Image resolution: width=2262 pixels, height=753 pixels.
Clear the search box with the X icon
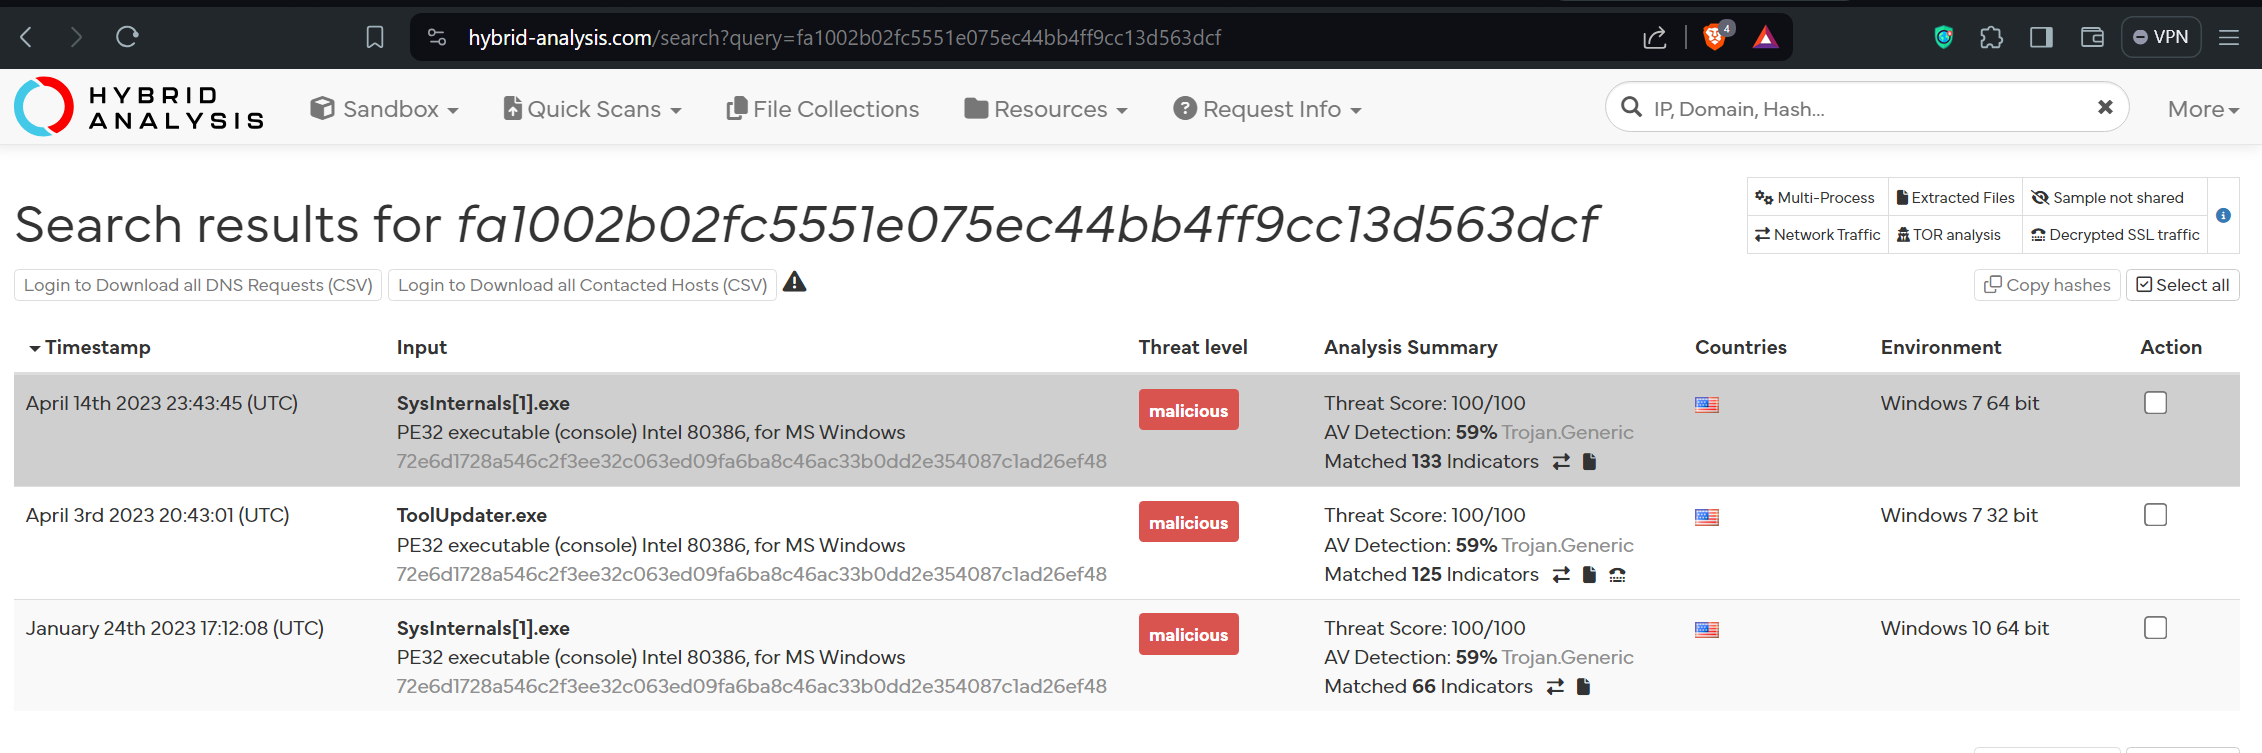coord(2105,107)
